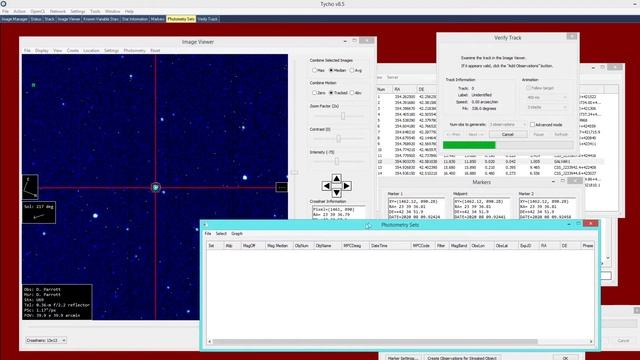Open the Tools menu in the main menu bar

pyautogui.click(x=95, y=11)
